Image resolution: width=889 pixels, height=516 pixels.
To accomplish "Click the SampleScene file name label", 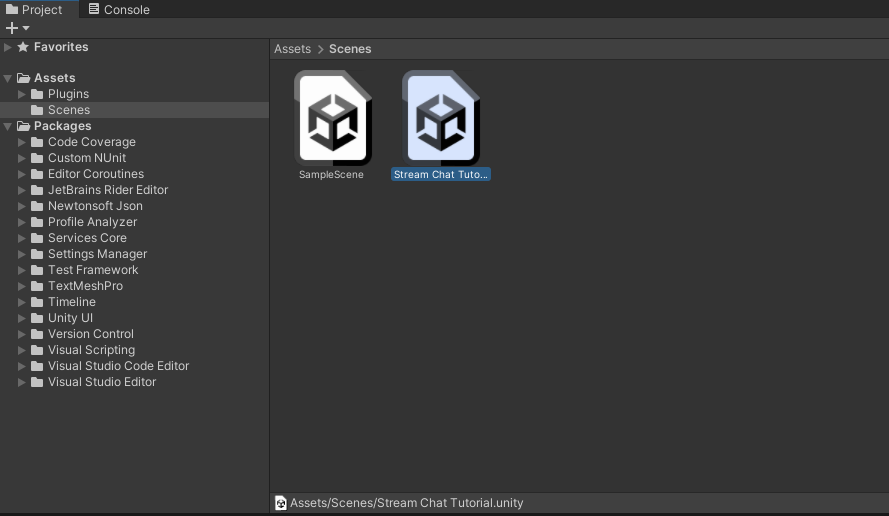I will pyautogui.click(x=331, y=175).
